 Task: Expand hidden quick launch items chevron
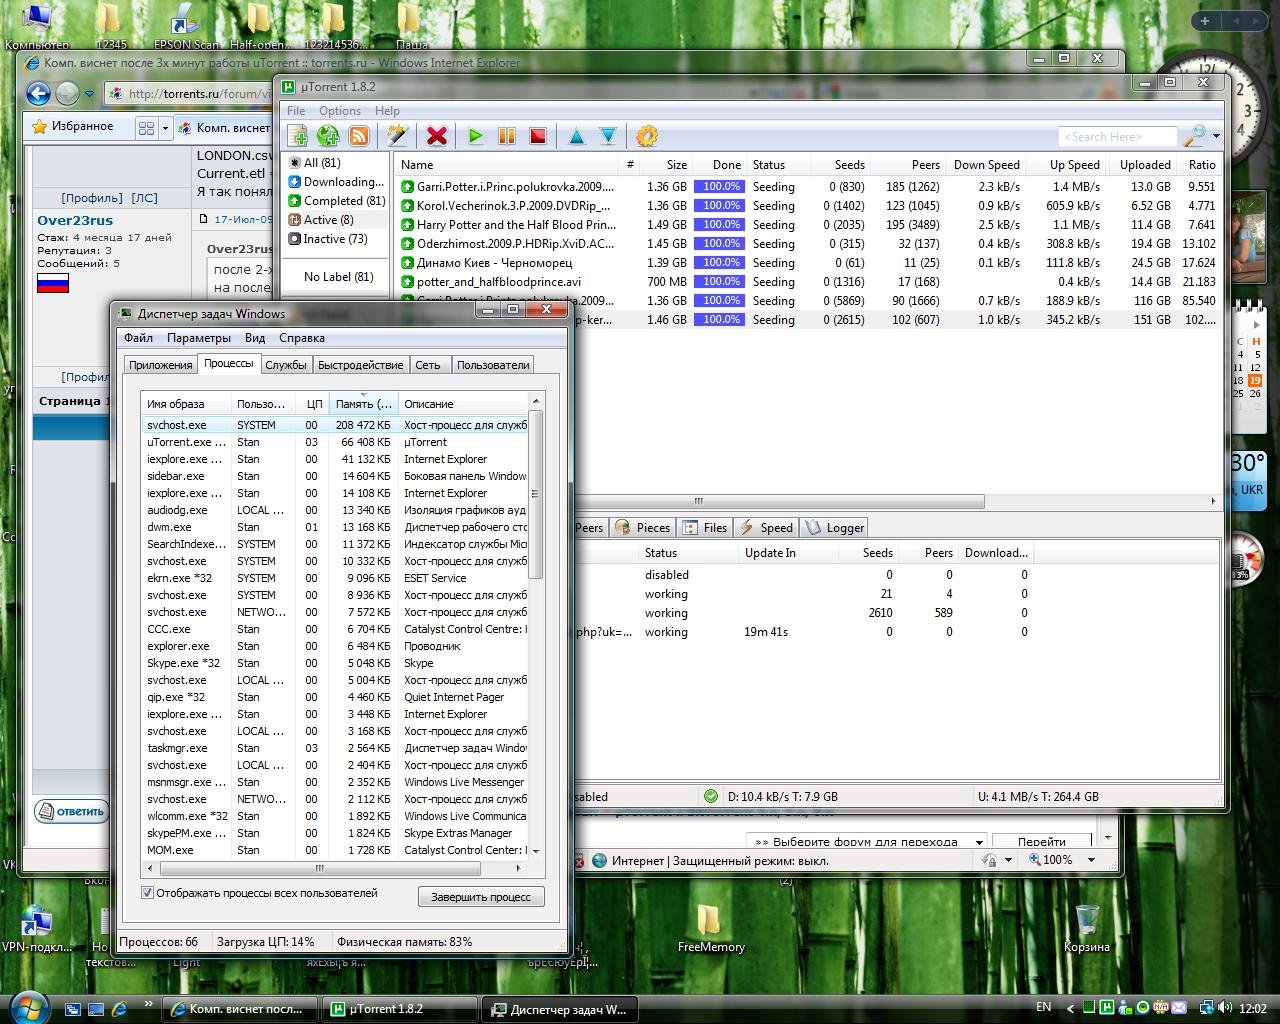click(148, 1004)
